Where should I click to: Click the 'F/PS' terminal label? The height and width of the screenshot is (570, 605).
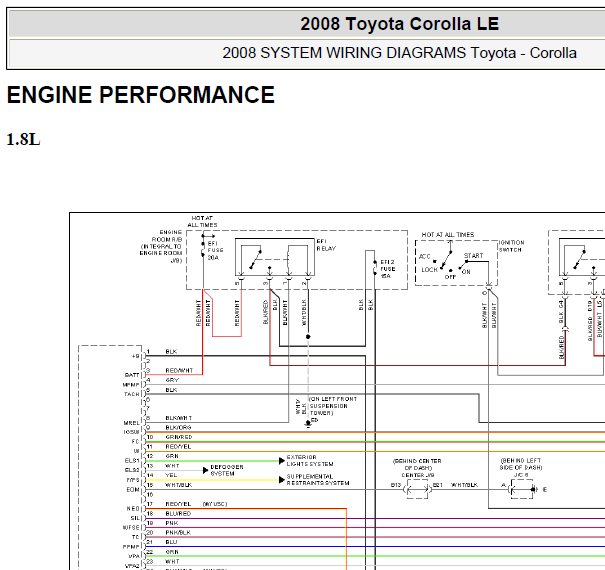pos(133,480)
